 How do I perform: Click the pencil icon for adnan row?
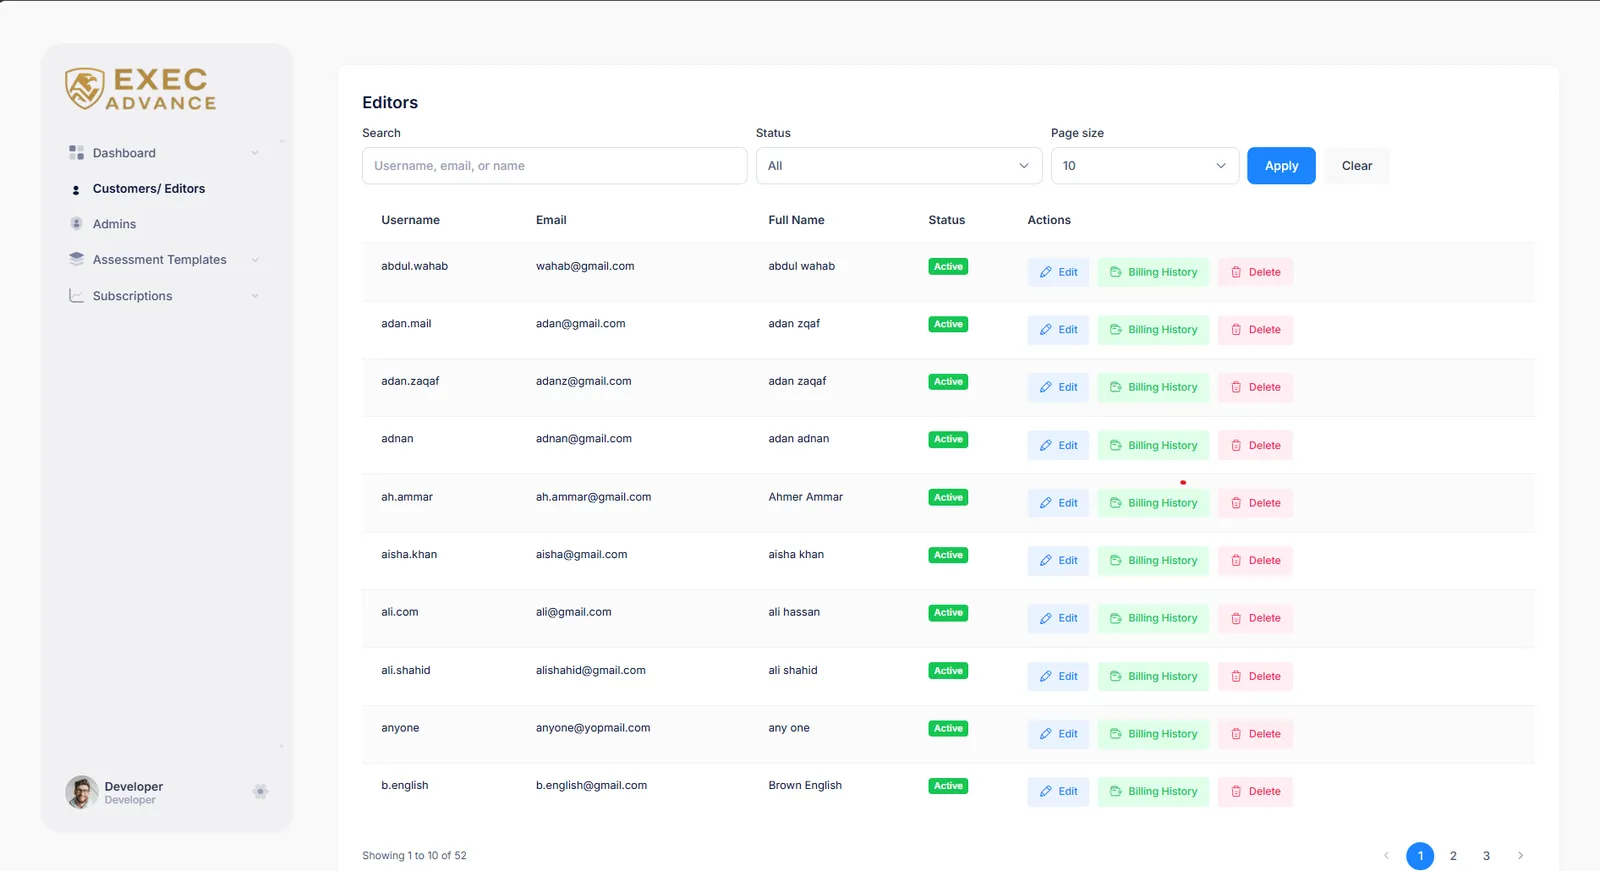1046,445
